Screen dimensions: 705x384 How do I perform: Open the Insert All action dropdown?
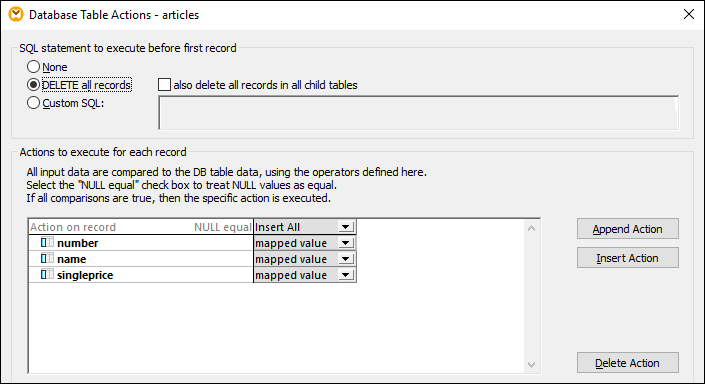tap(346, 227)
